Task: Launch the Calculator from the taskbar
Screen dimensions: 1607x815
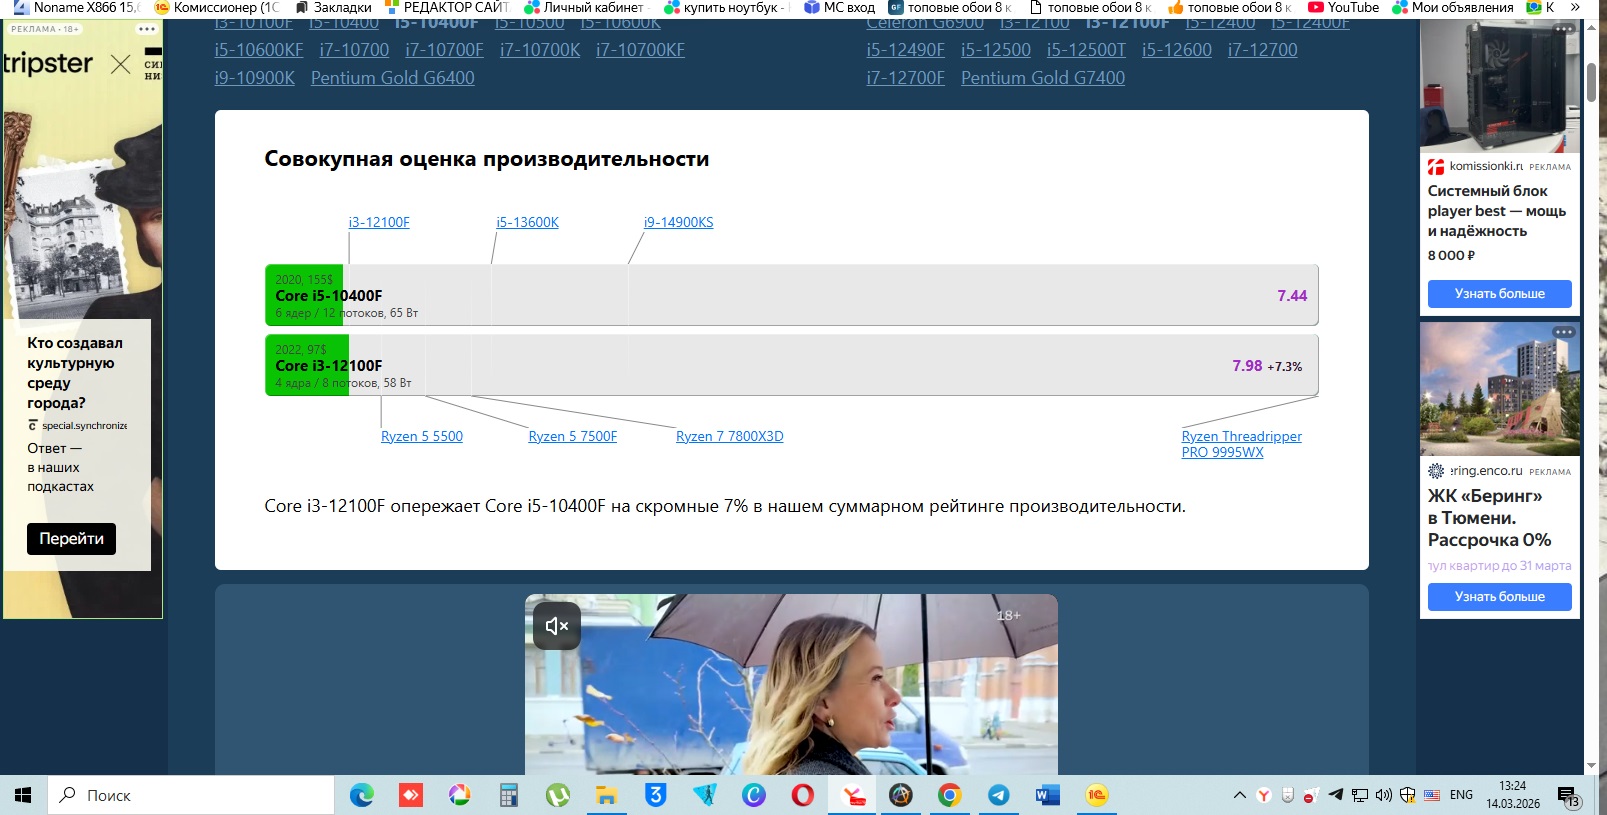Action: [509, 795]
